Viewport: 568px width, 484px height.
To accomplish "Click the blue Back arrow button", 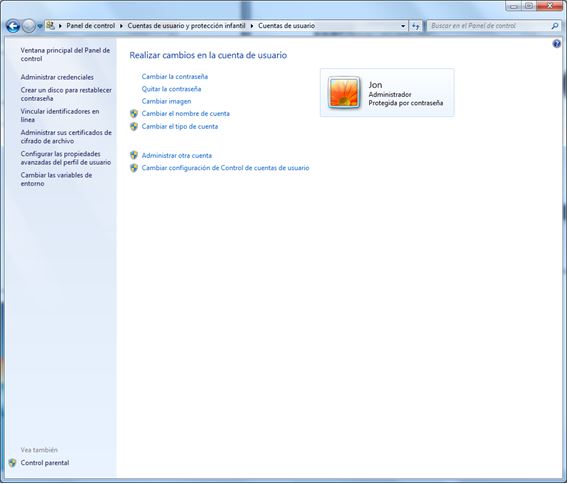I will click(13, 26).
